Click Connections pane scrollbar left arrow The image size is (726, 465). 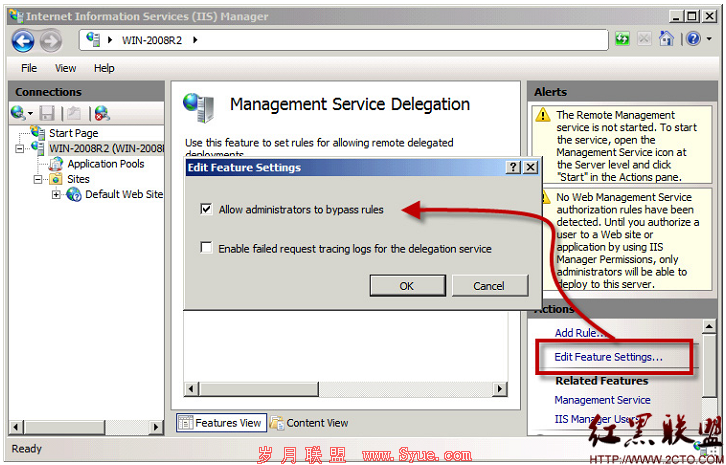click(16, 427)
